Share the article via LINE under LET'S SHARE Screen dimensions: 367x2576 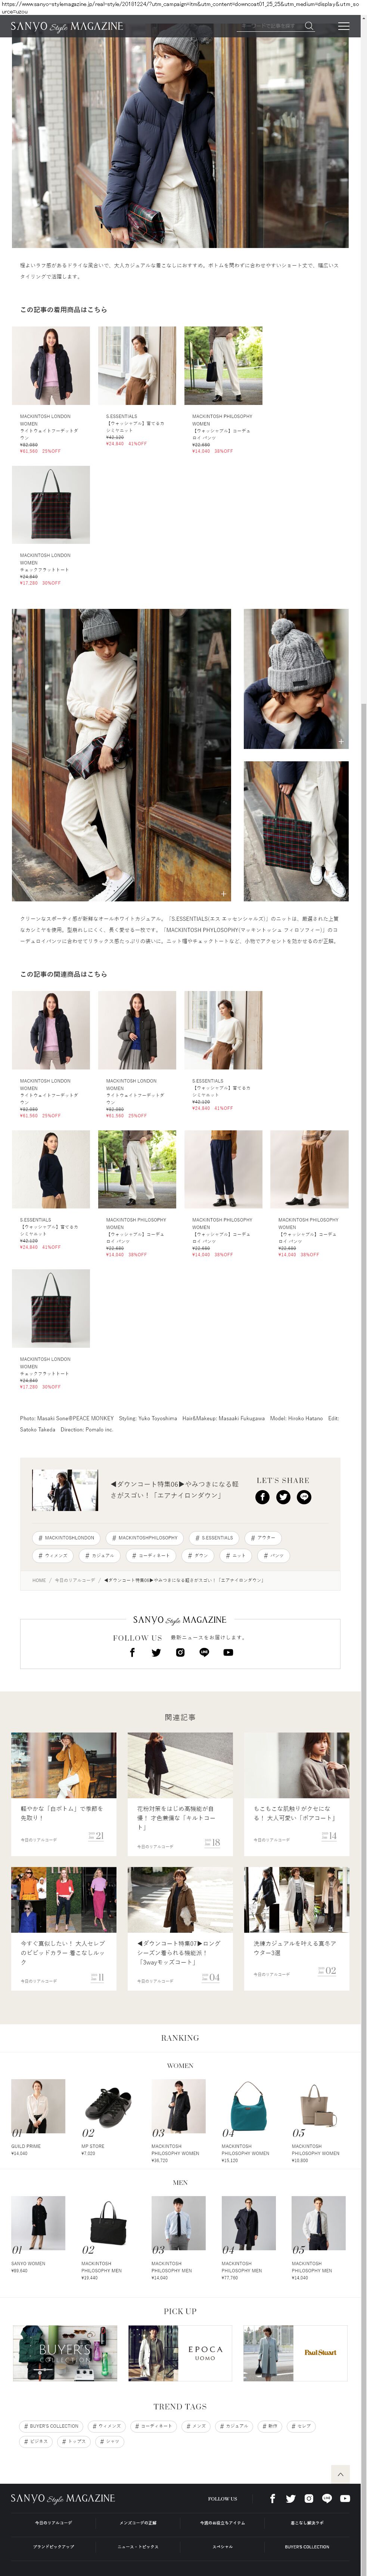(304, 1497)
